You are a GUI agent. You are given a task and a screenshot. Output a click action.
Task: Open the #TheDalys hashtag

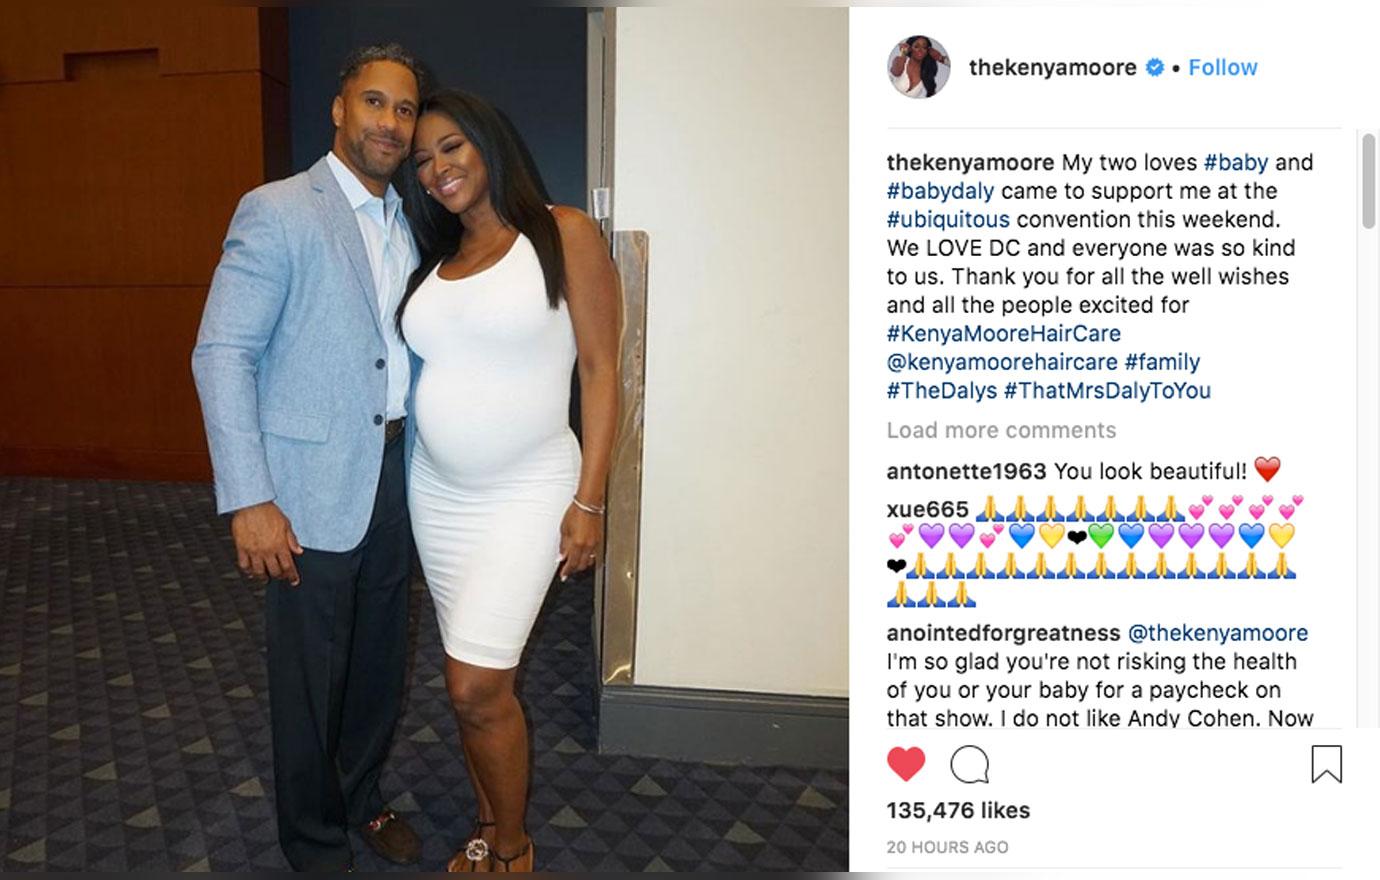click(941, 390)
